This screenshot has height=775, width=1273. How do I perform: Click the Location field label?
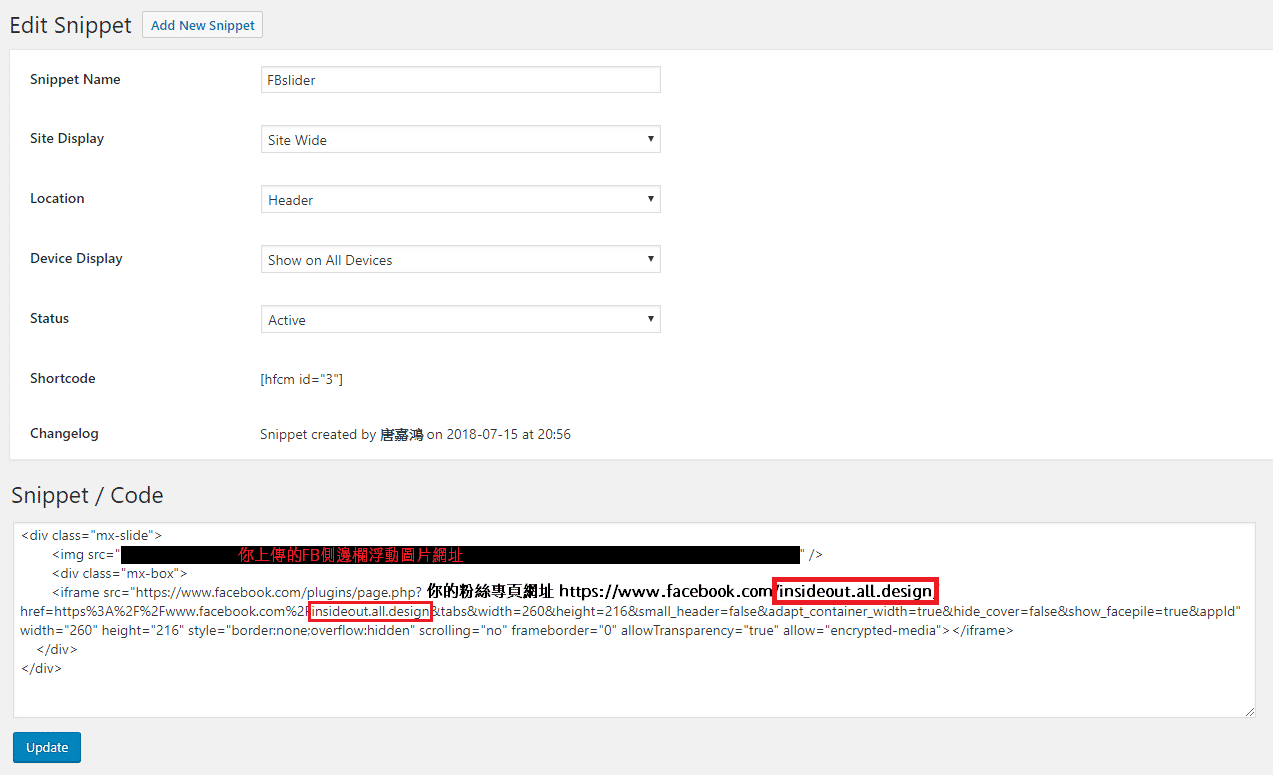[x=57, y=199]
